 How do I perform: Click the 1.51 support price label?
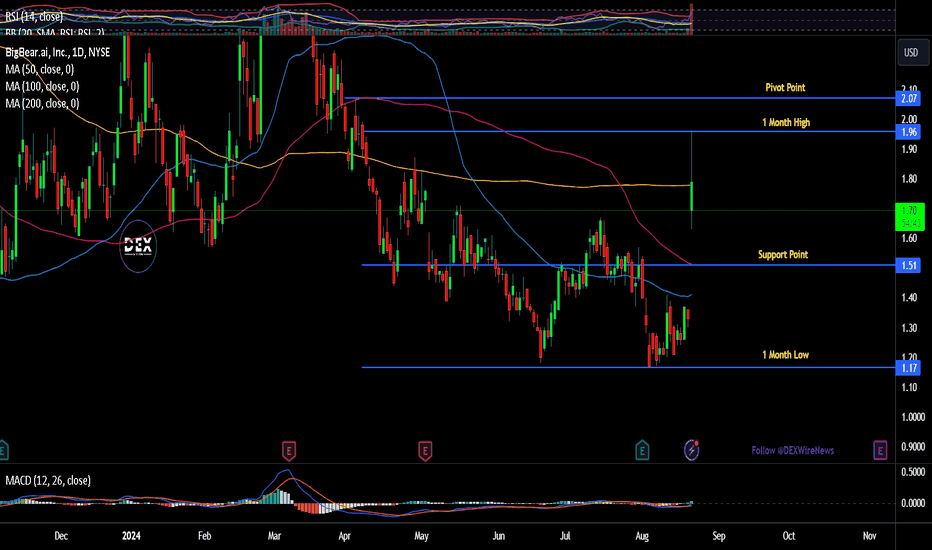[908, 265]
